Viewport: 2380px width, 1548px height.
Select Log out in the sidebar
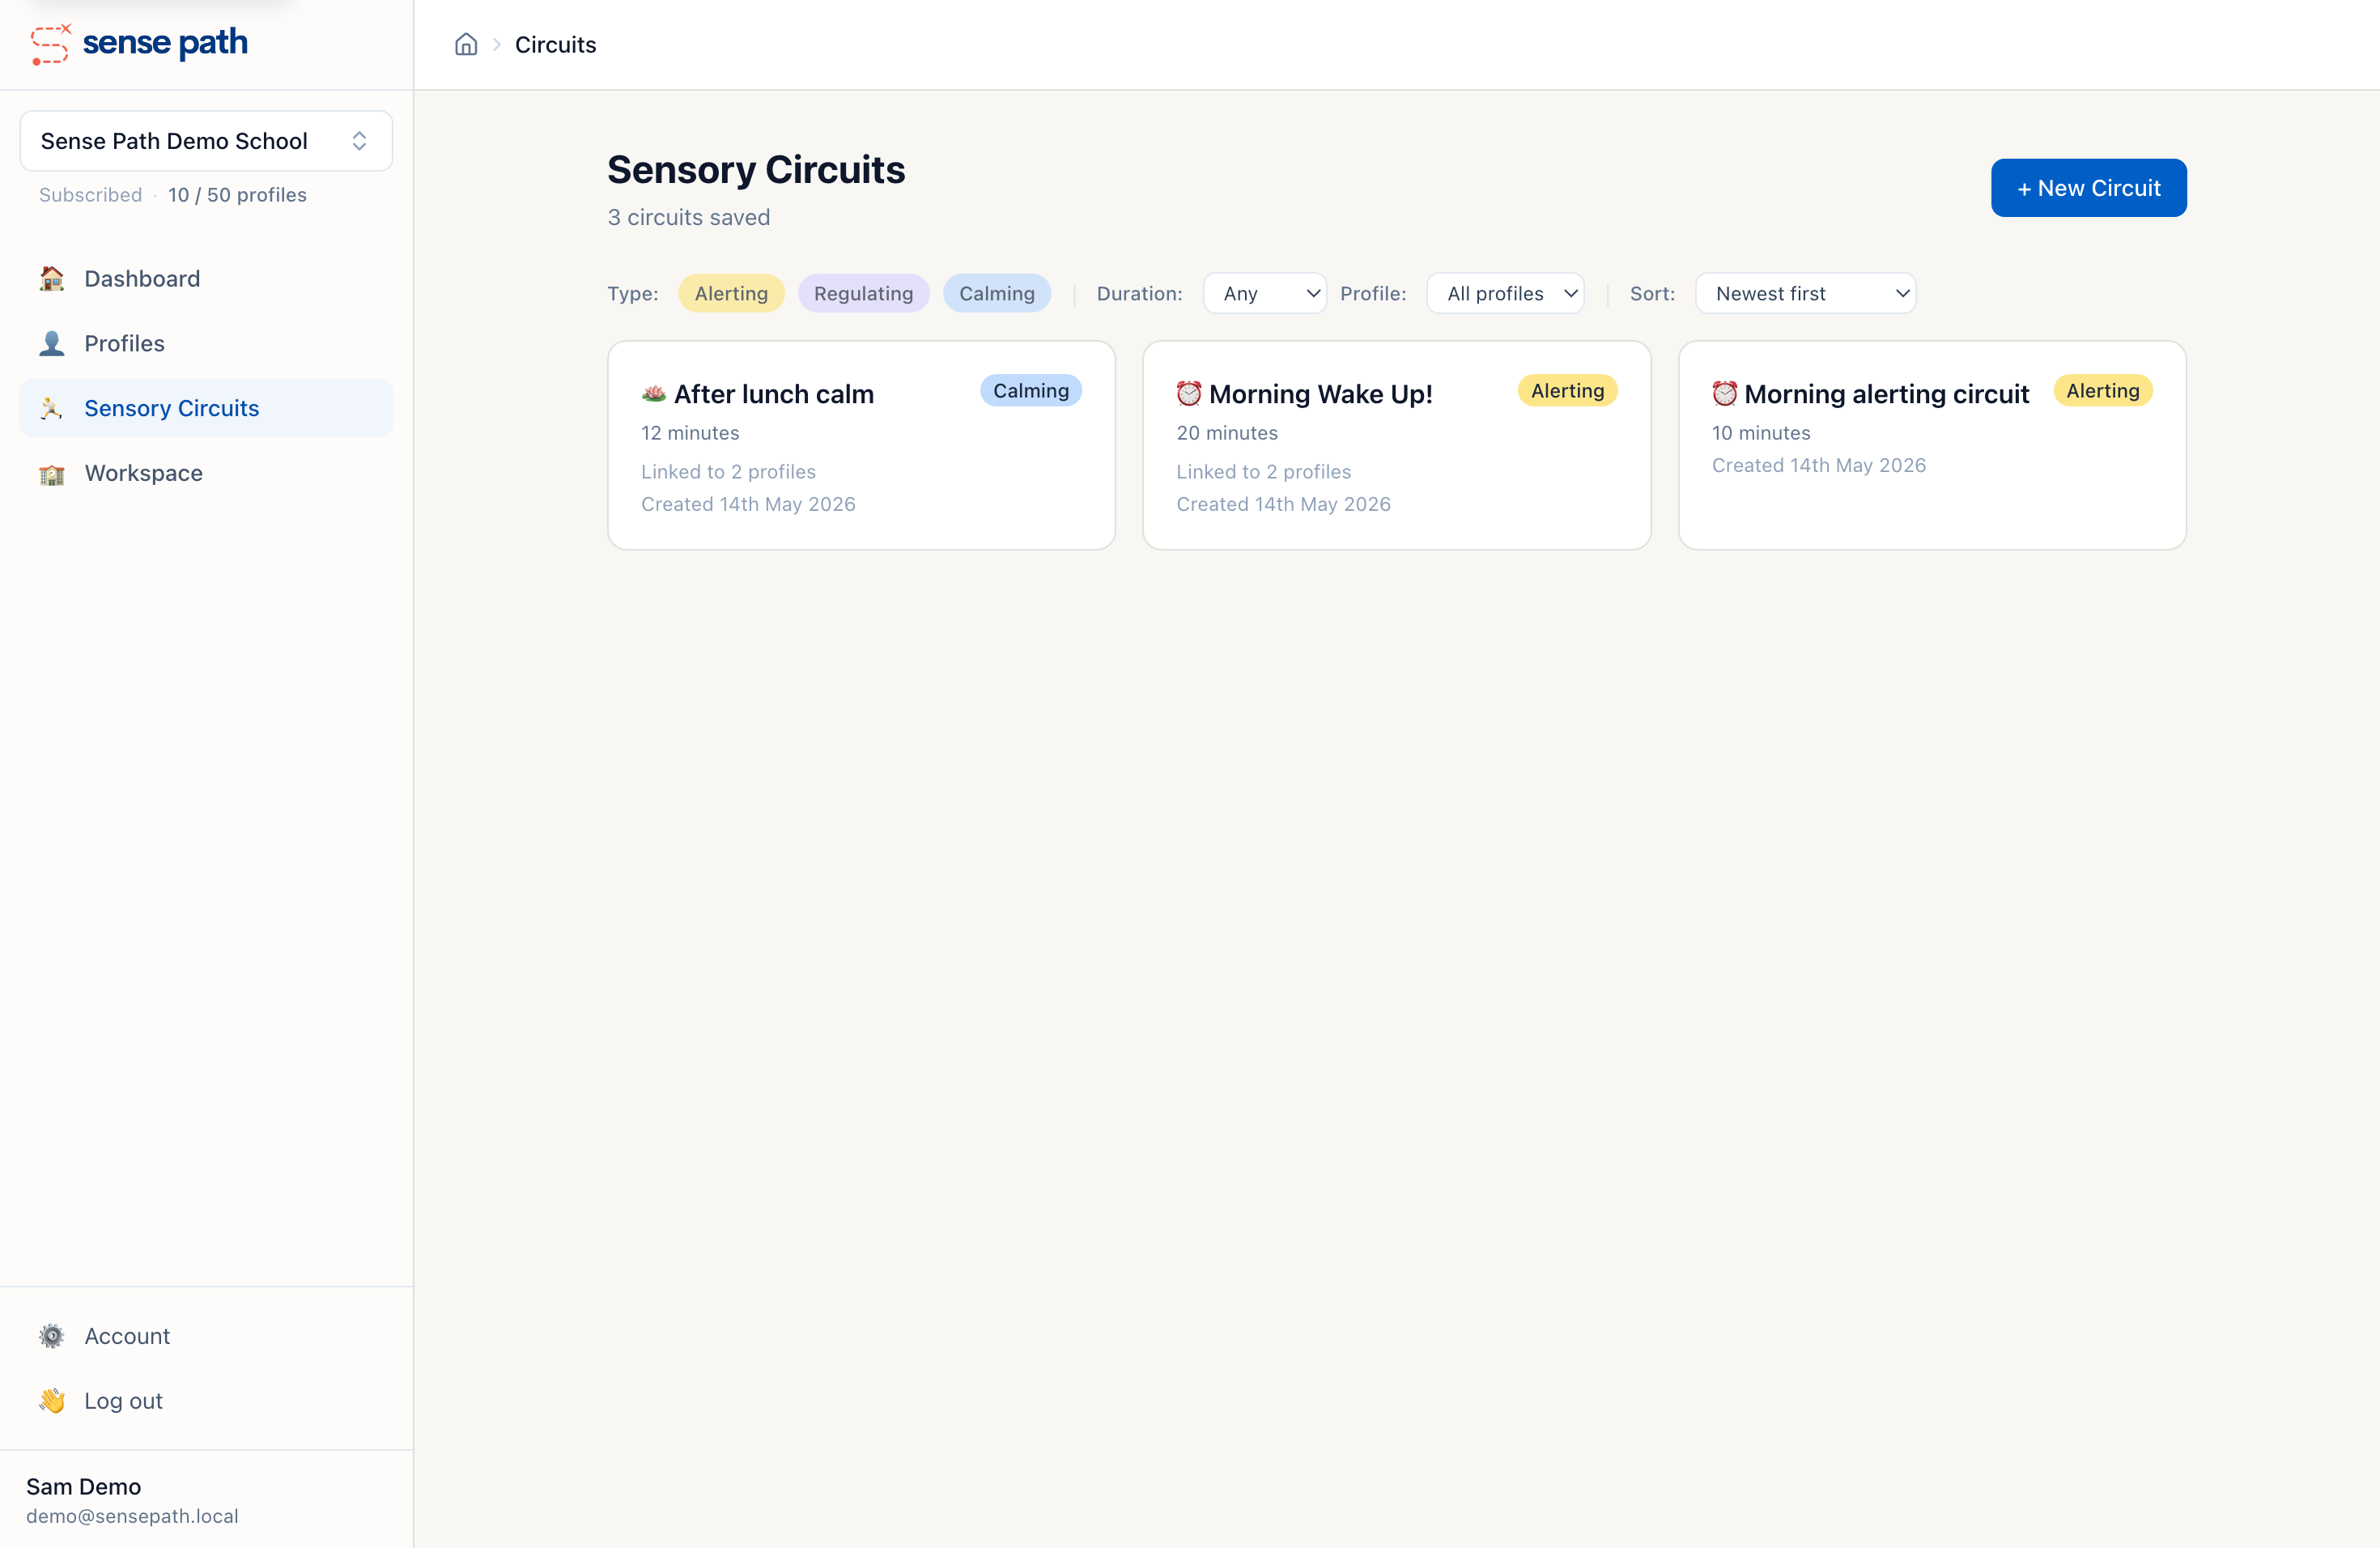coord(206,1401)
